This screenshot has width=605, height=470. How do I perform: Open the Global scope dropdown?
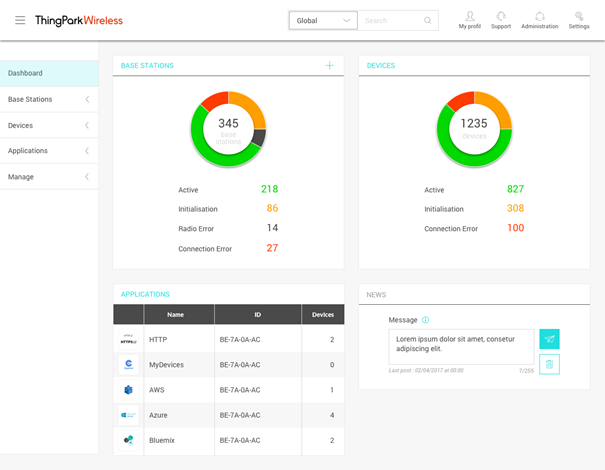tap(323, 20)
